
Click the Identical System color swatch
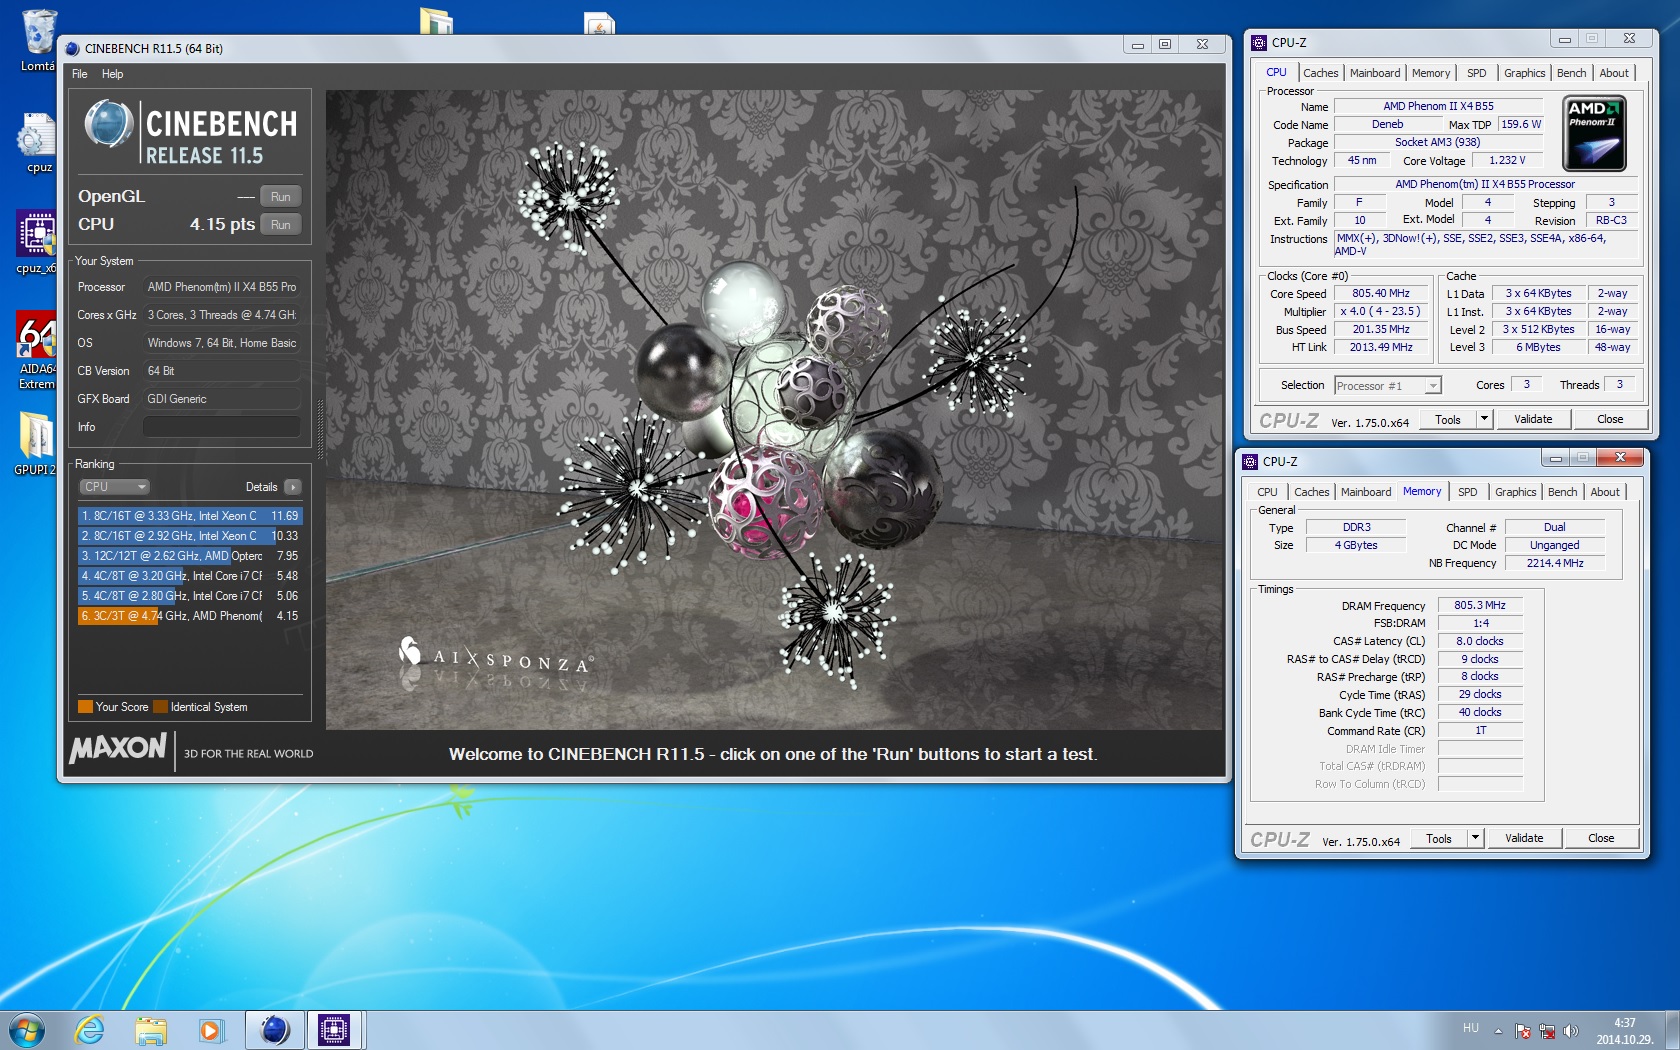[160, 707]
